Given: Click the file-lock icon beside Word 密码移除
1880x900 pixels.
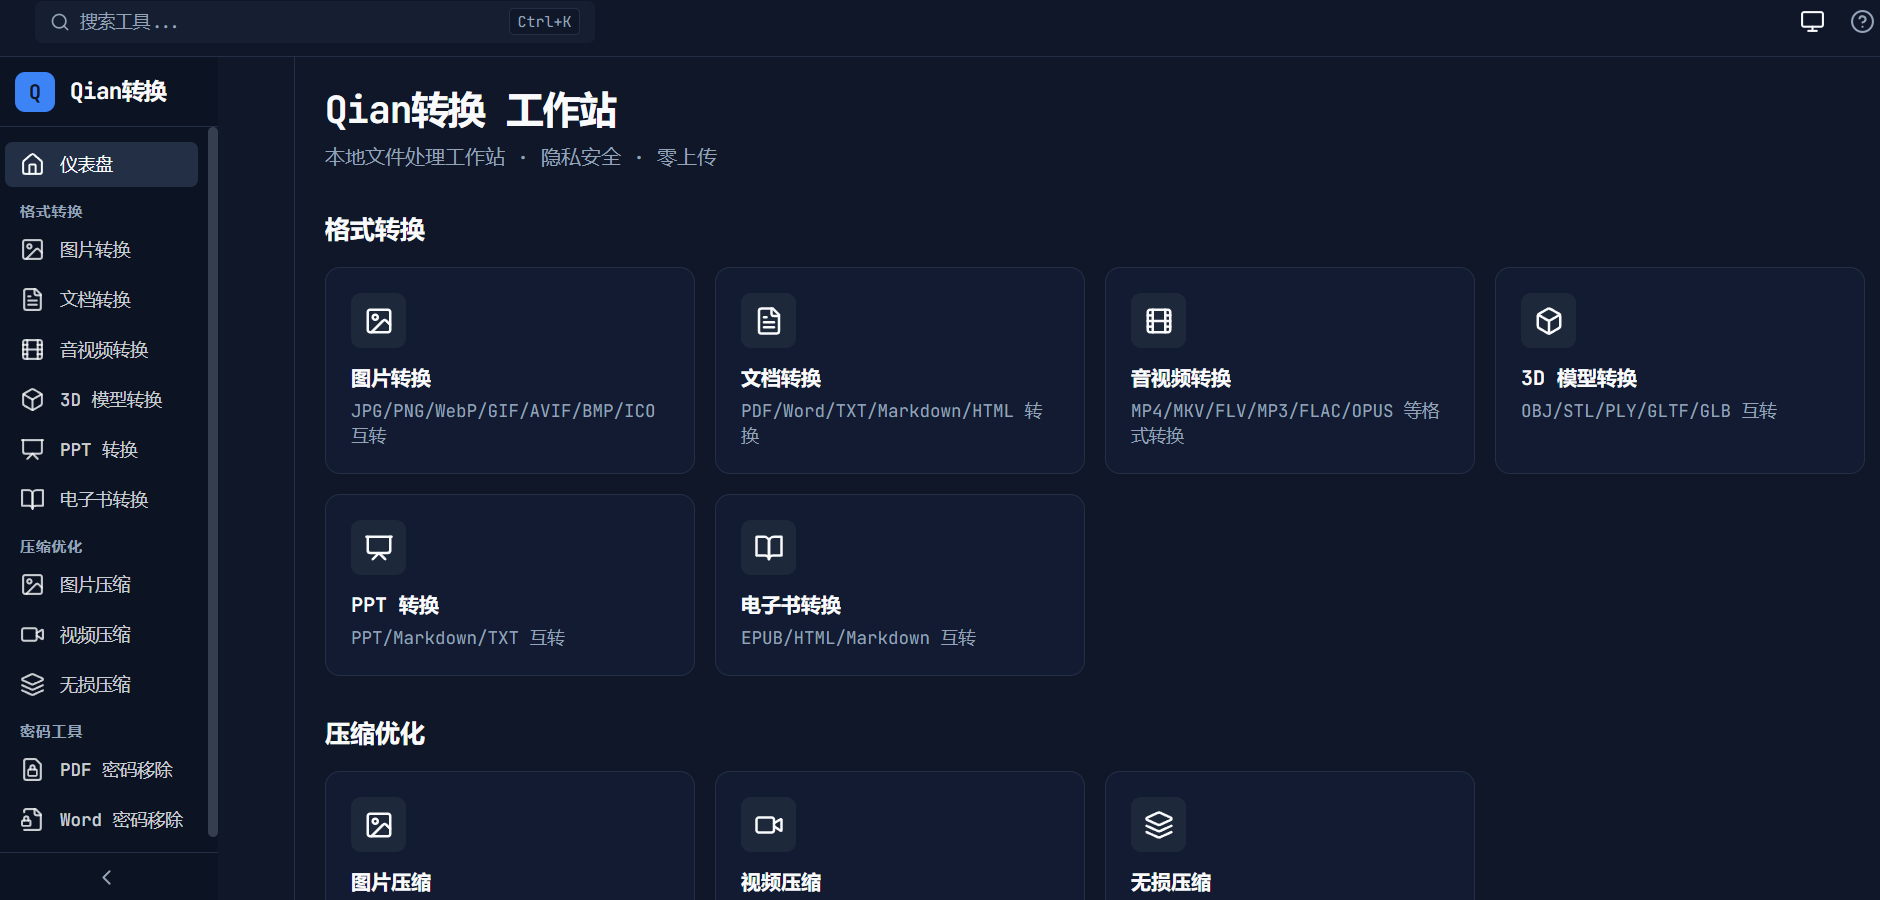Looking at the screenshot, I should point(33,820).
